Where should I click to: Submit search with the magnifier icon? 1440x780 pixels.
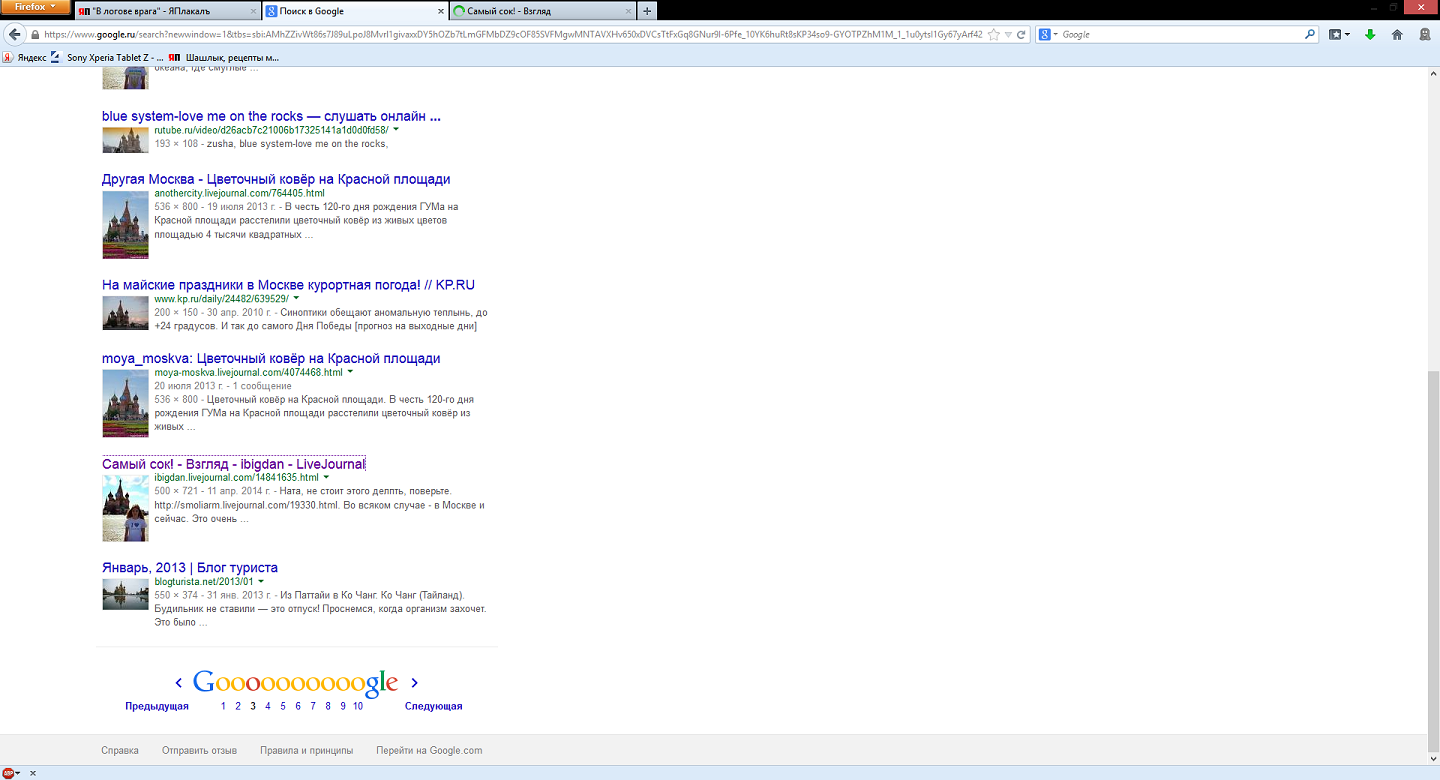click(1311, 34)
